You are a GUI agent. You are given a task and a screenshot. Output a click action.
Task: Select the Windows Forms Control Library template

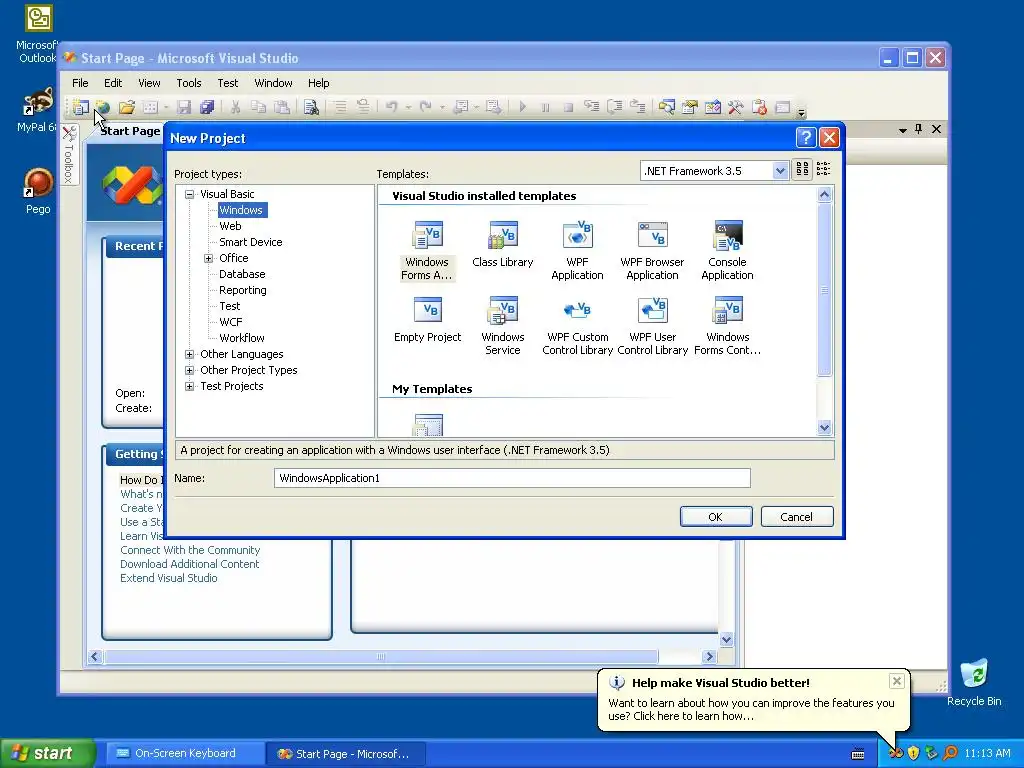coord(728,326)
